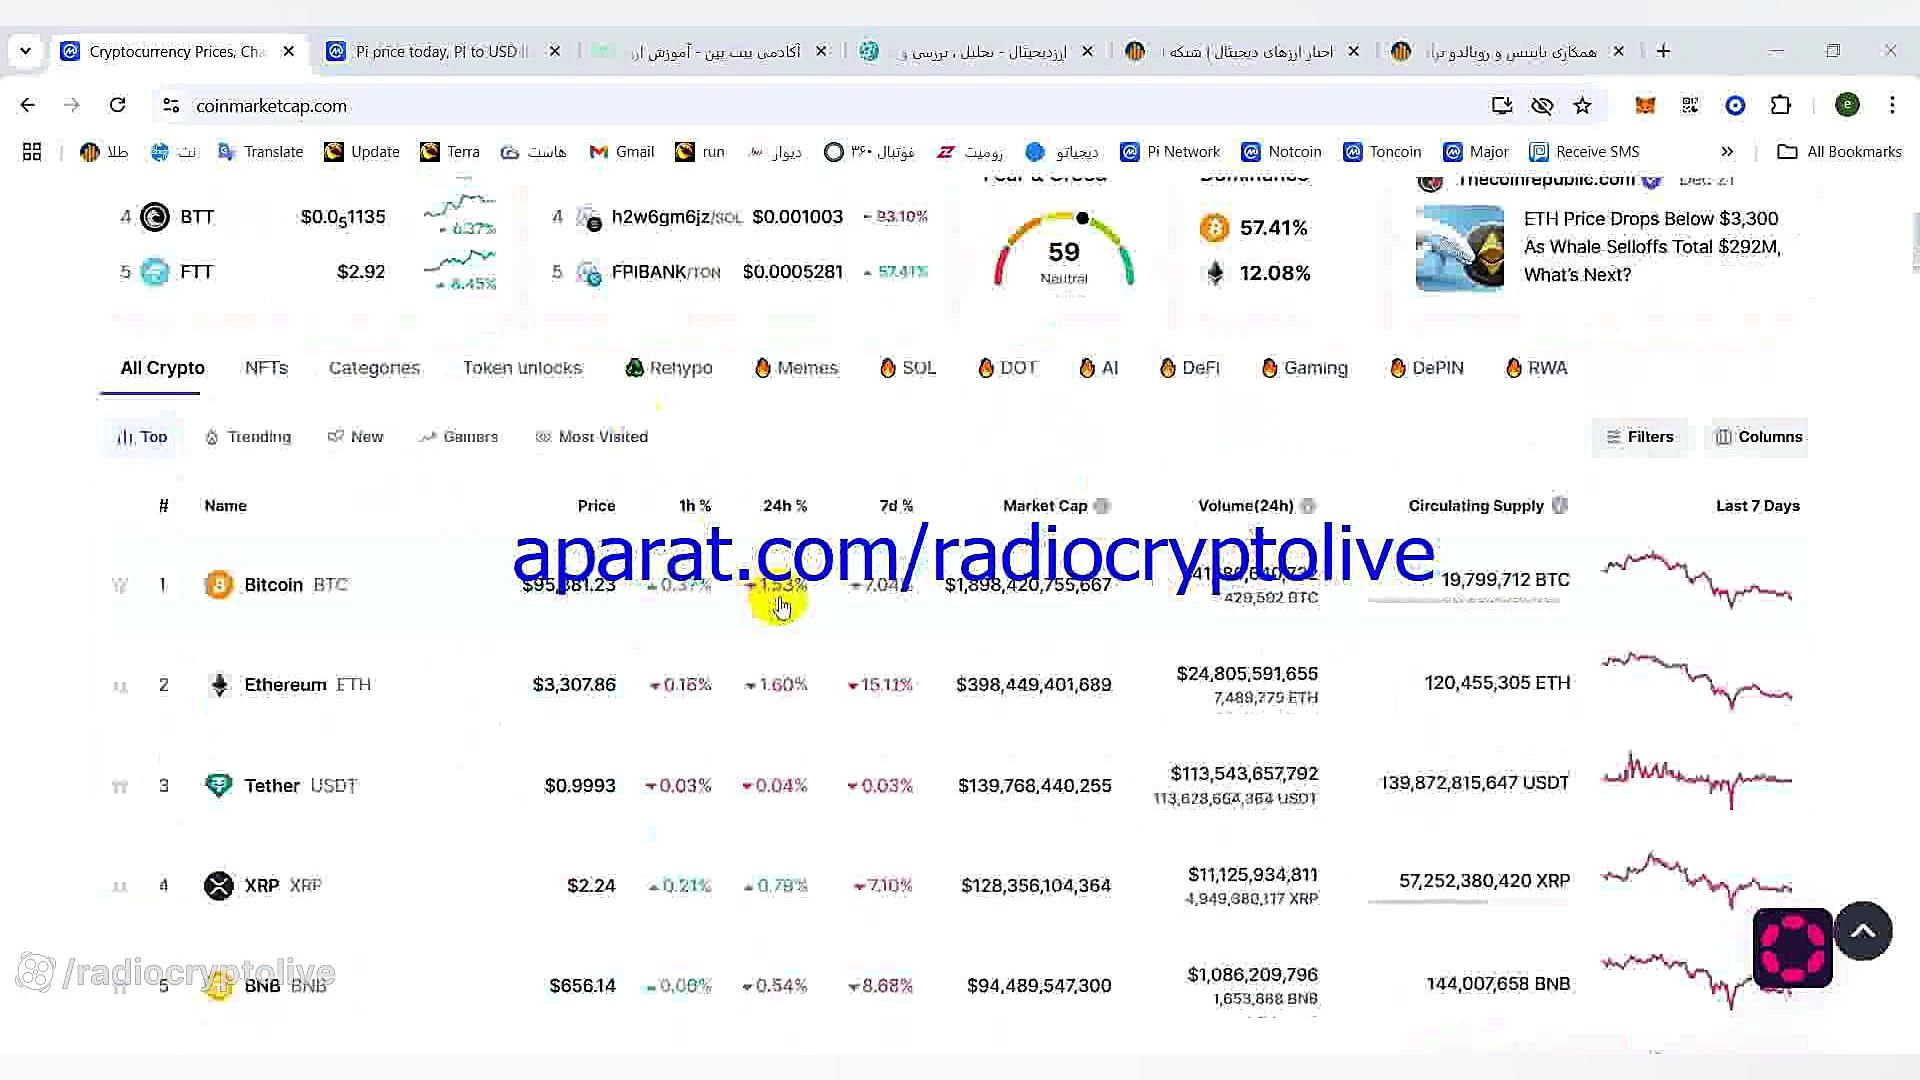Open the FTT trending row
1920x1080 pixels.
point(308,272)
